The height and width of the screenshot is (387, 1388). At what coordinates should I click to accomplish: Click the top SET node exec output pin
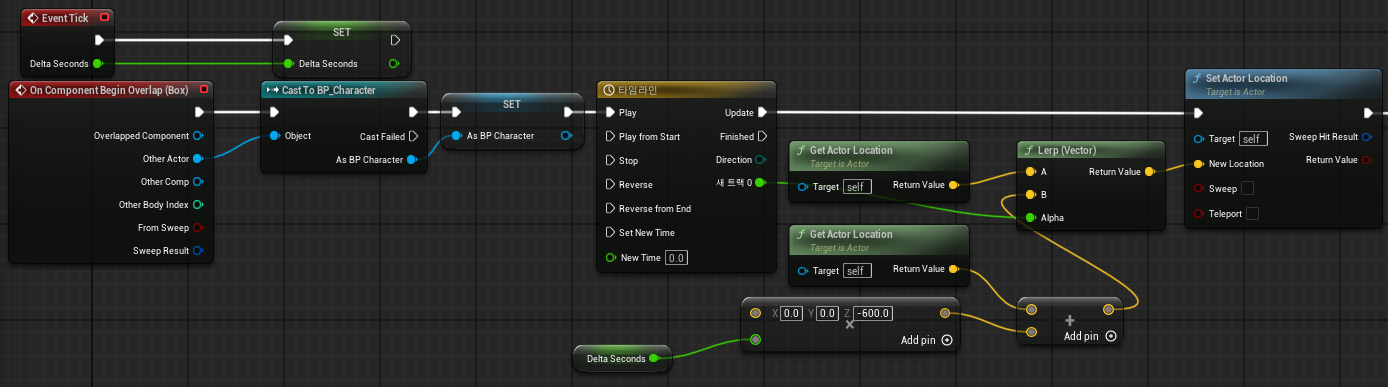coord(395,40)
